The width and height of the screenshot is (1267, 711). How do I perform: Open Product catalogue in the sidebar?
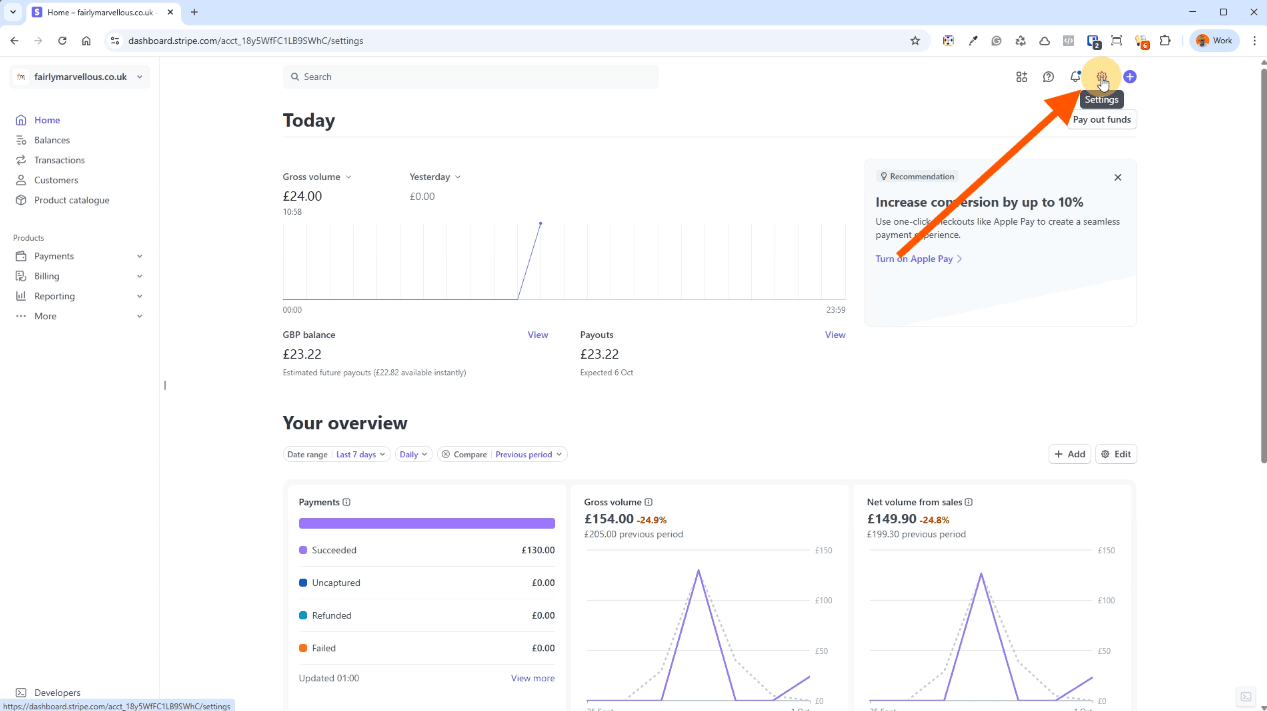[x=71, y=200]
